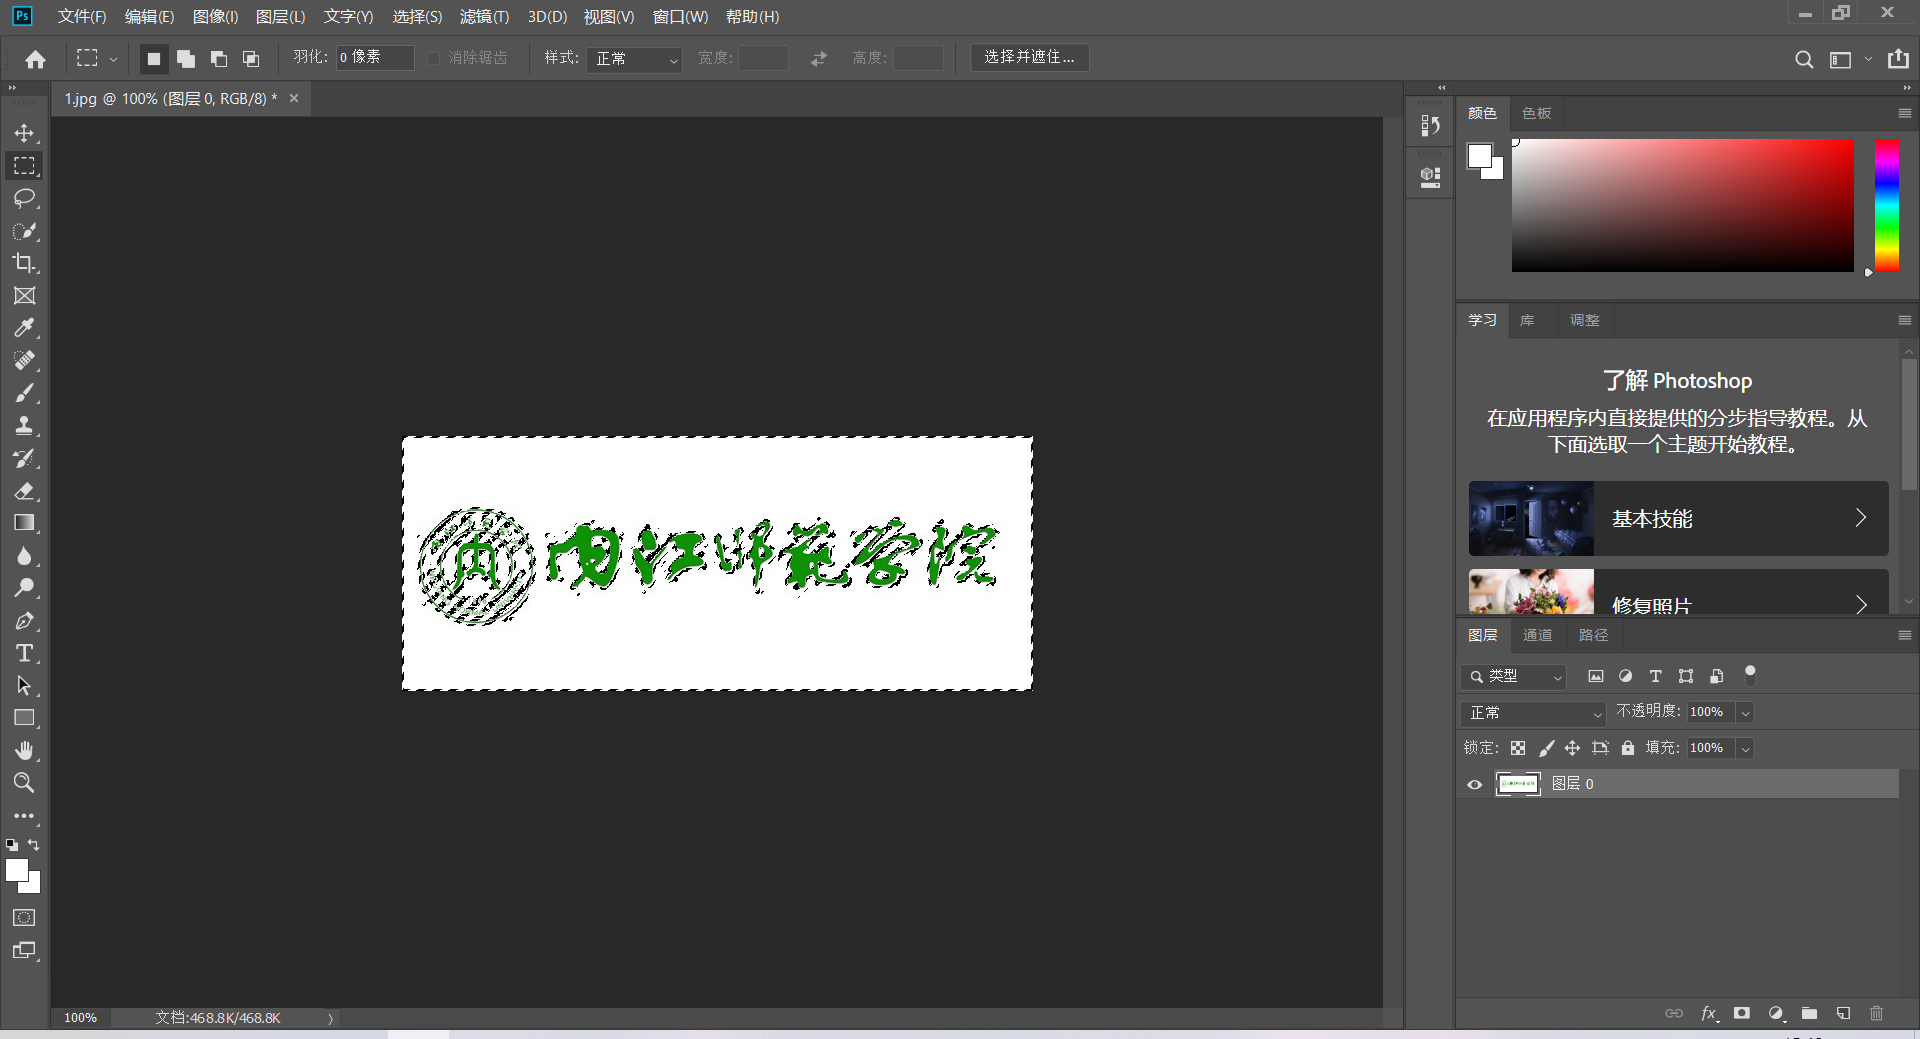Screen dimensions: 1920x1039
Task: Open the 修复照片 tutorial
Action: pos(1678,592)
